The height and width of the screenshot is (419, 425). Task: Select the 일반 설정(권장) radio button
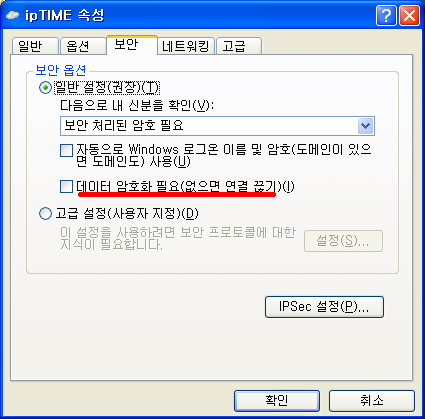45,88
